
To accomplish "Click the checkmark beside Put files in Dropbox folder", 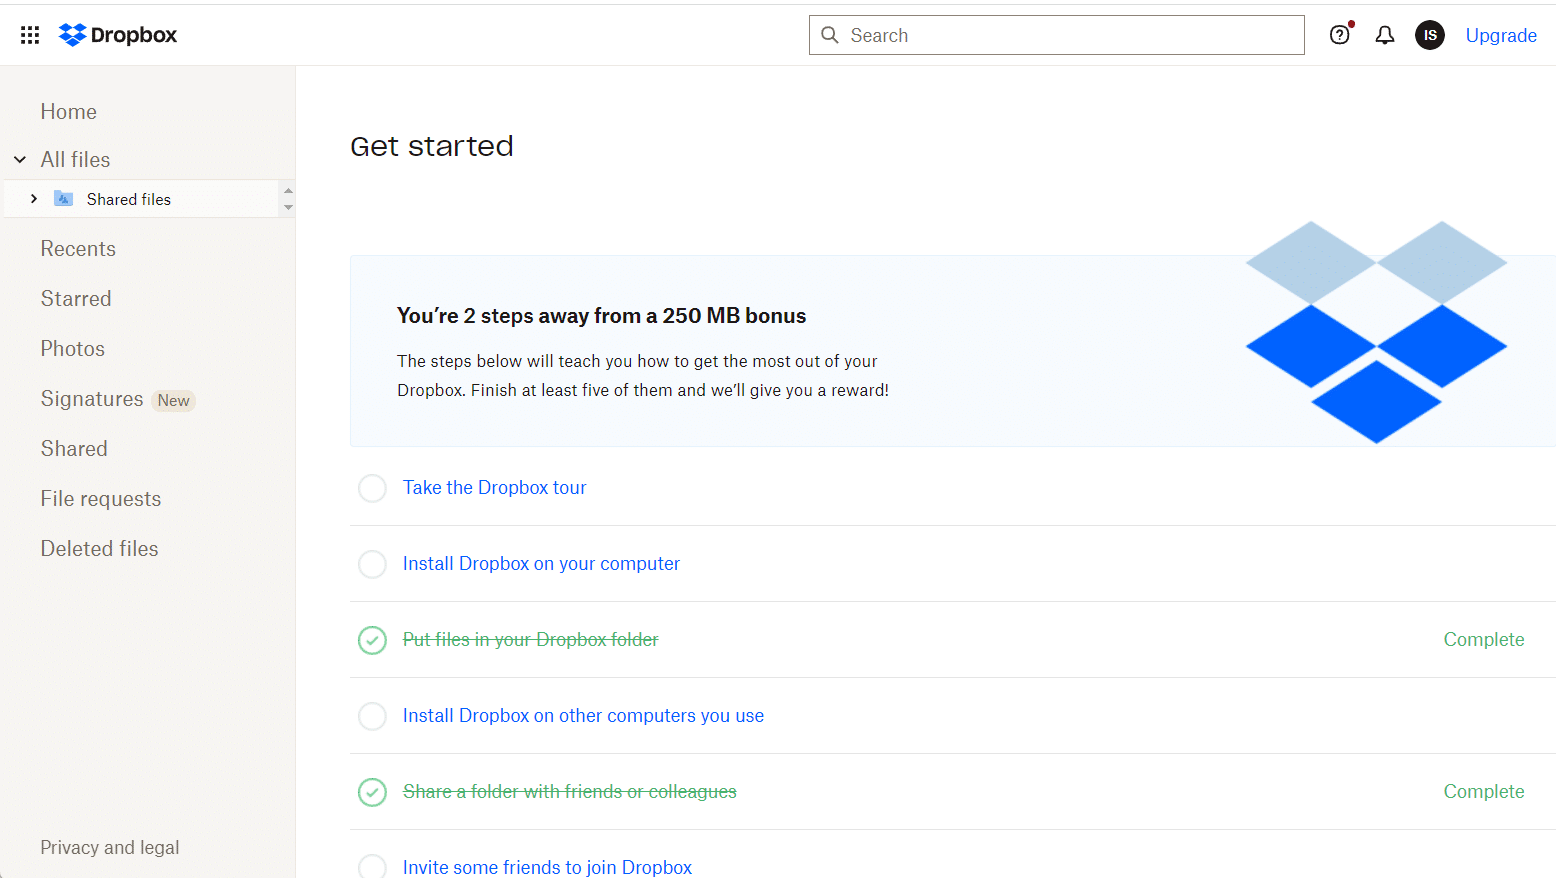I will 372,640.
